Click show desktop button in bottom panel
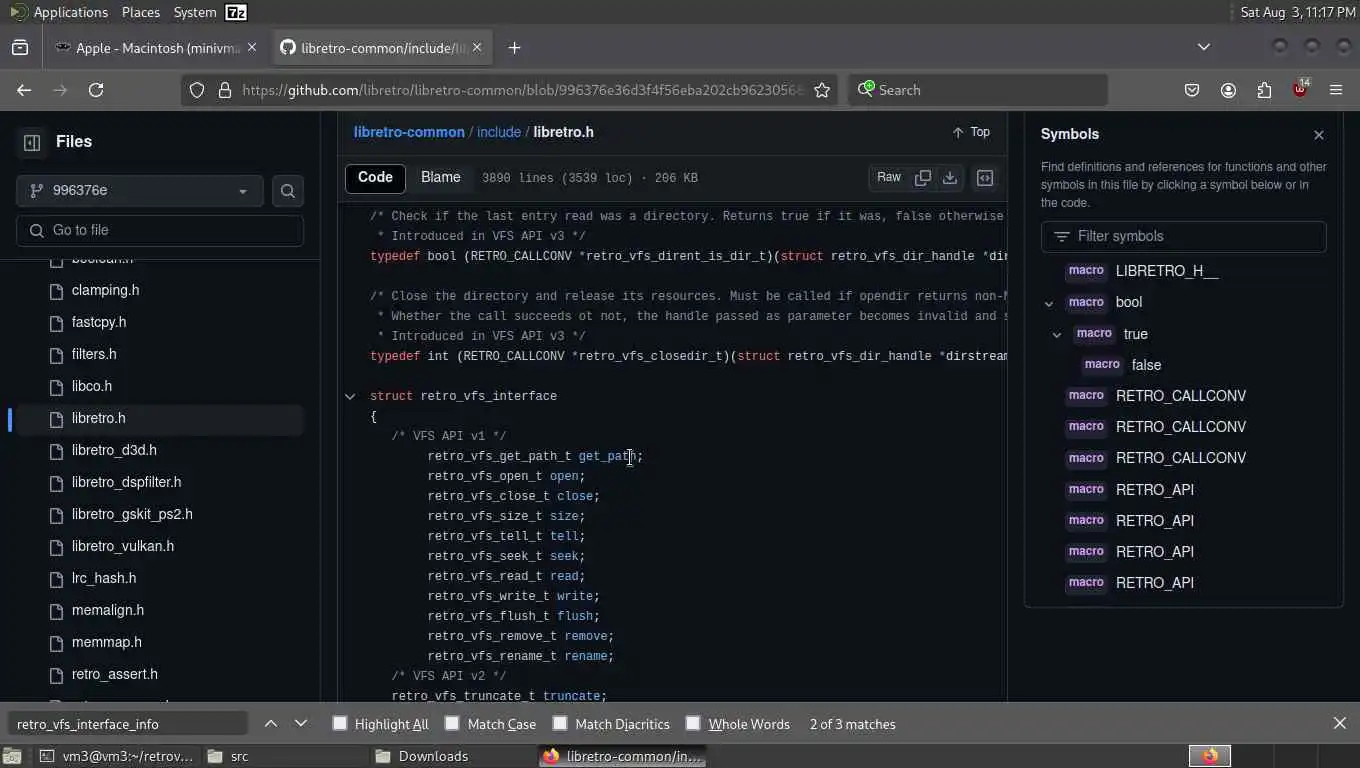The width and height of the screenshot is (1360, 768). 14,756
